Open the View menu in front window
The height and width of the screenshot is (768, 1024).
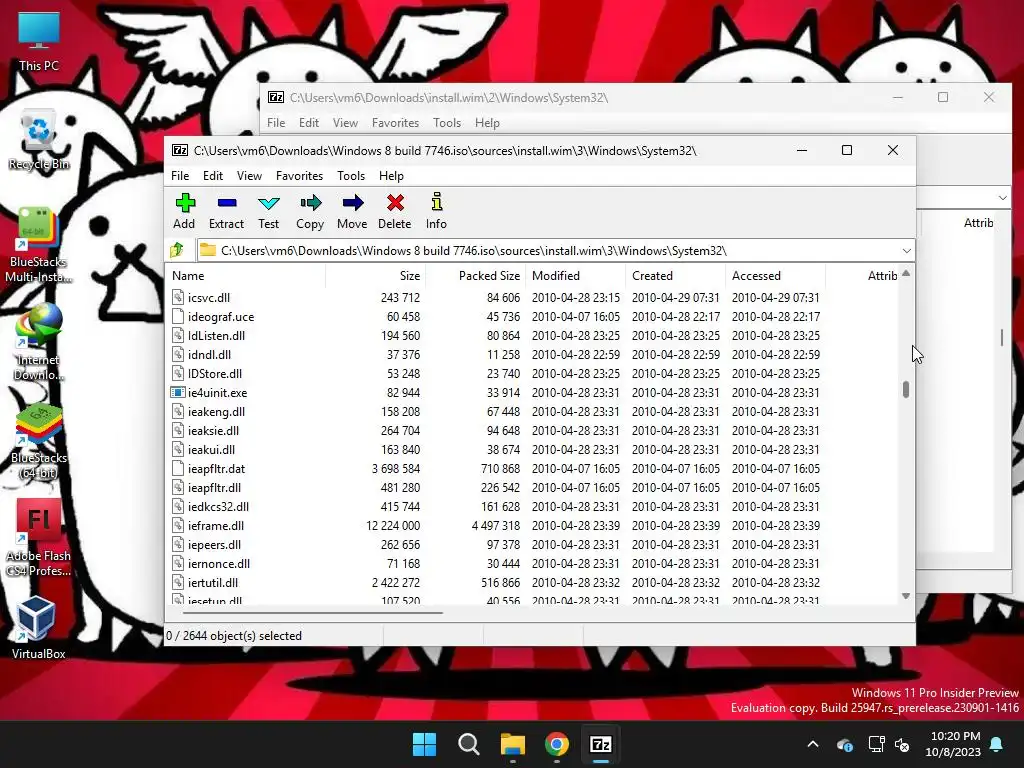[x=249, y=176]
